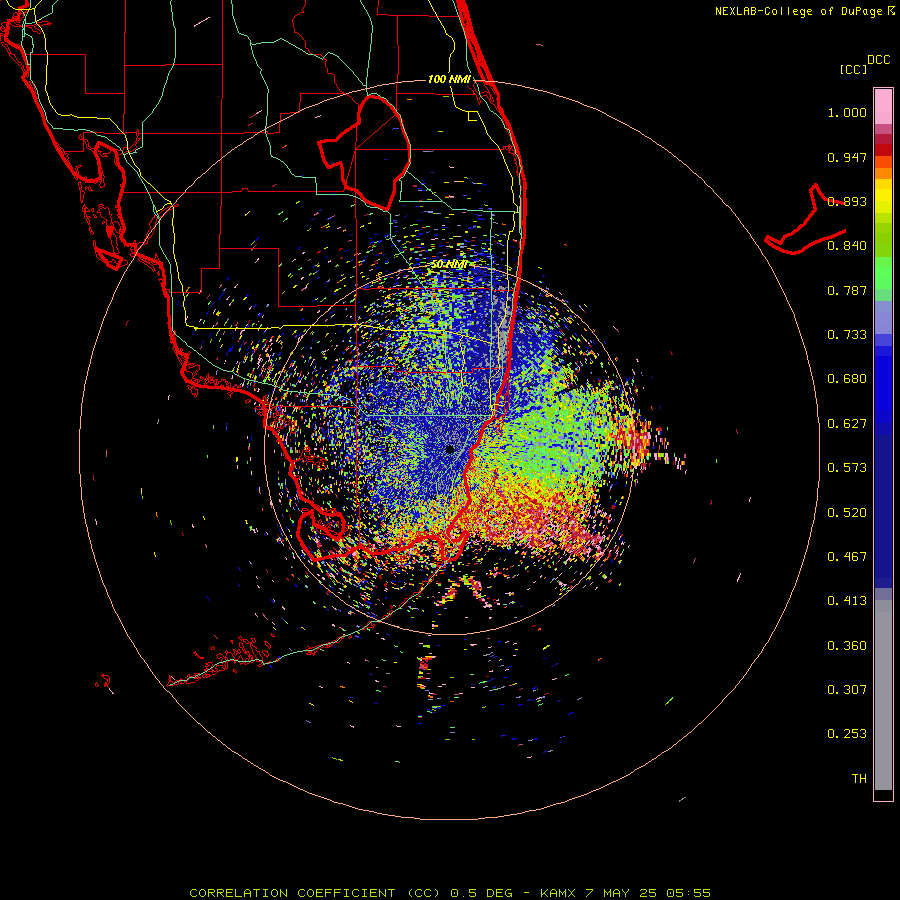
Task: Select the 0.307 legend value
Action: coord(847,690)
